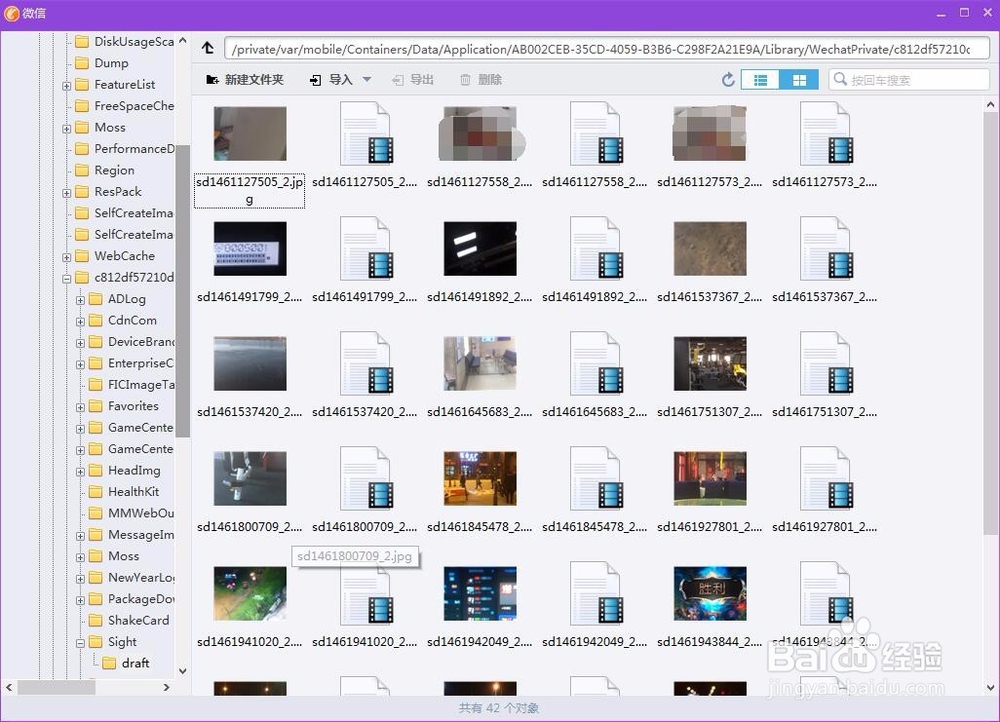Open the ShakeCard folder in tree

[129, 620]
